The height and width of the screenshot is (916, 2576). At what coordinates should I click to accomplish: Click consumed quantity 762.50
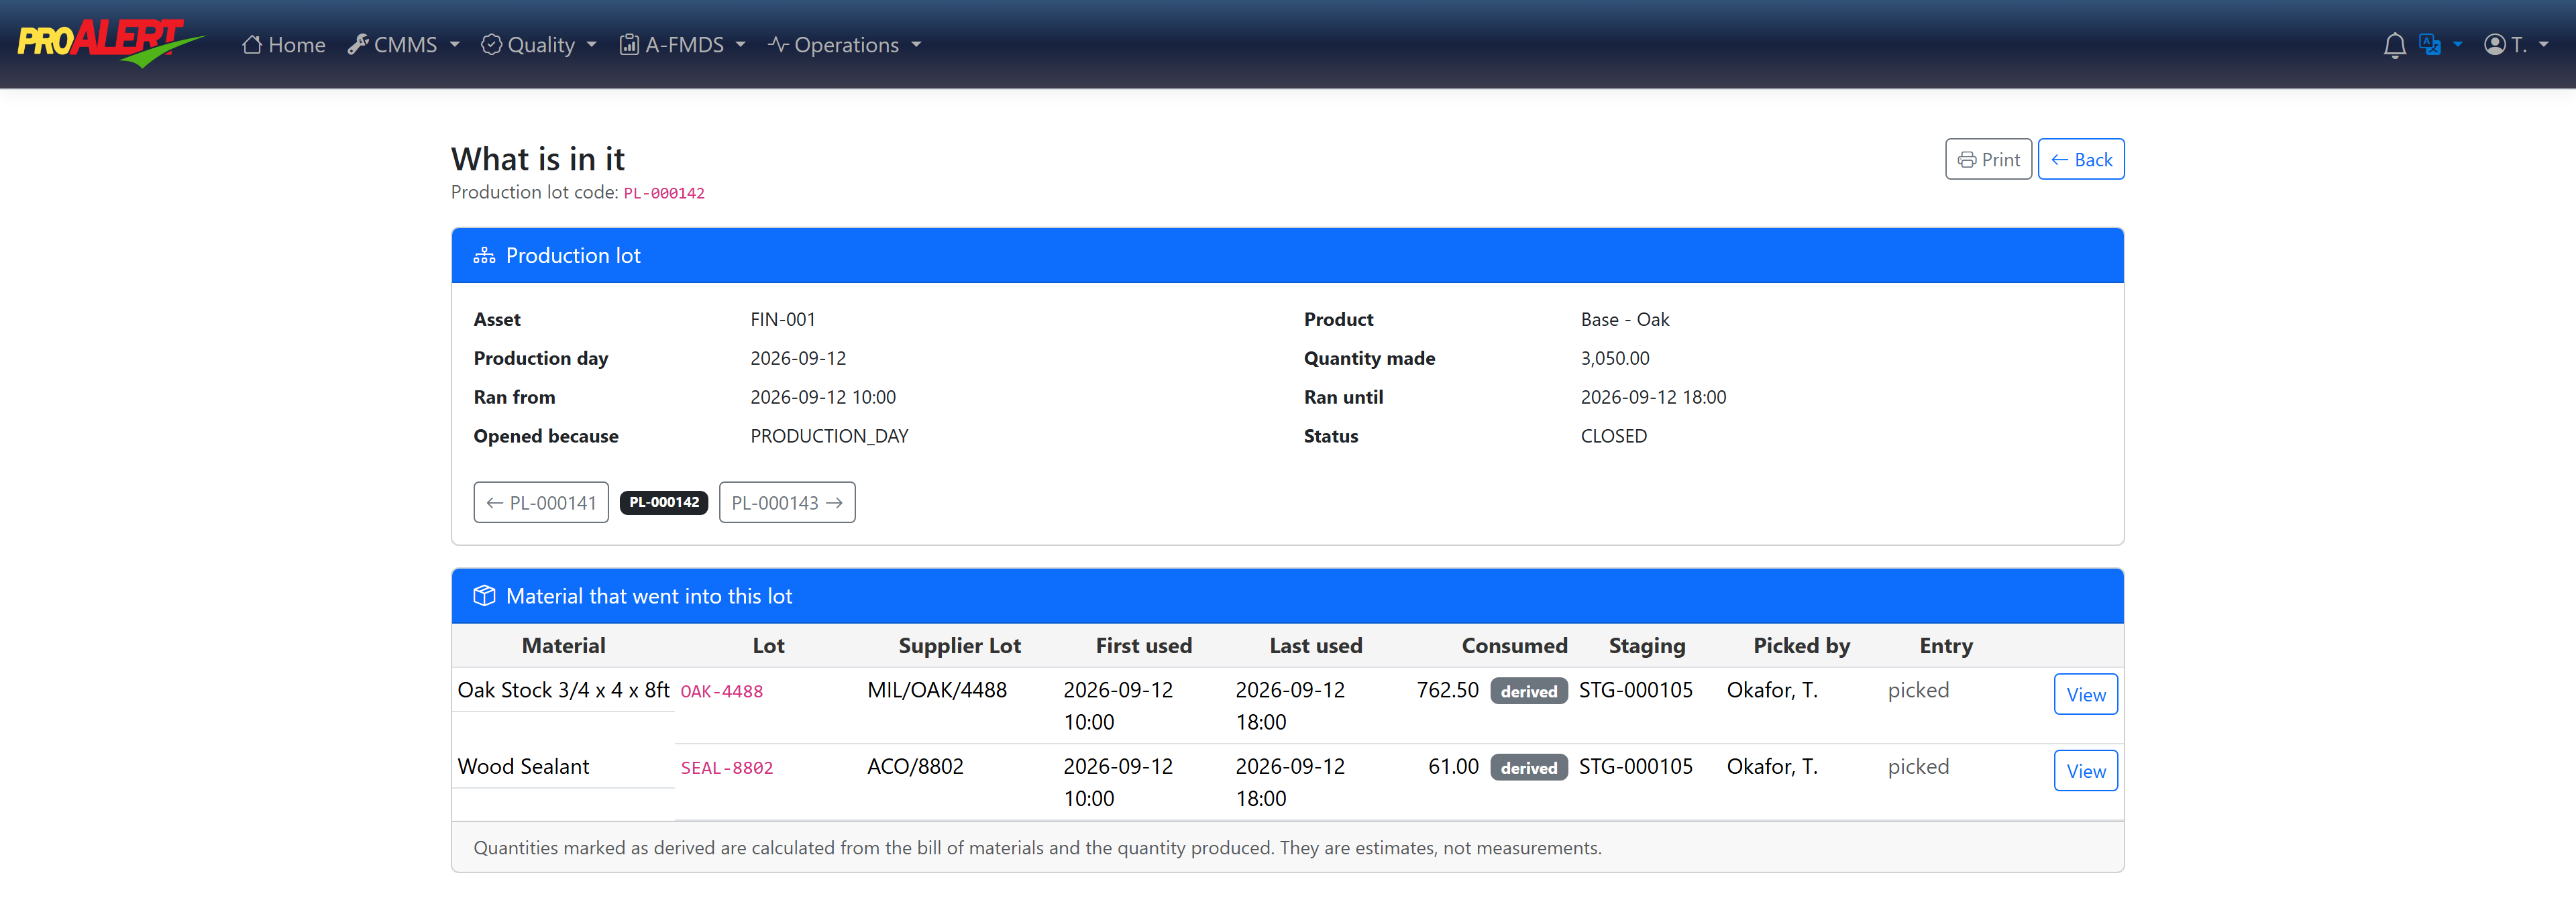coord(1447,690)
